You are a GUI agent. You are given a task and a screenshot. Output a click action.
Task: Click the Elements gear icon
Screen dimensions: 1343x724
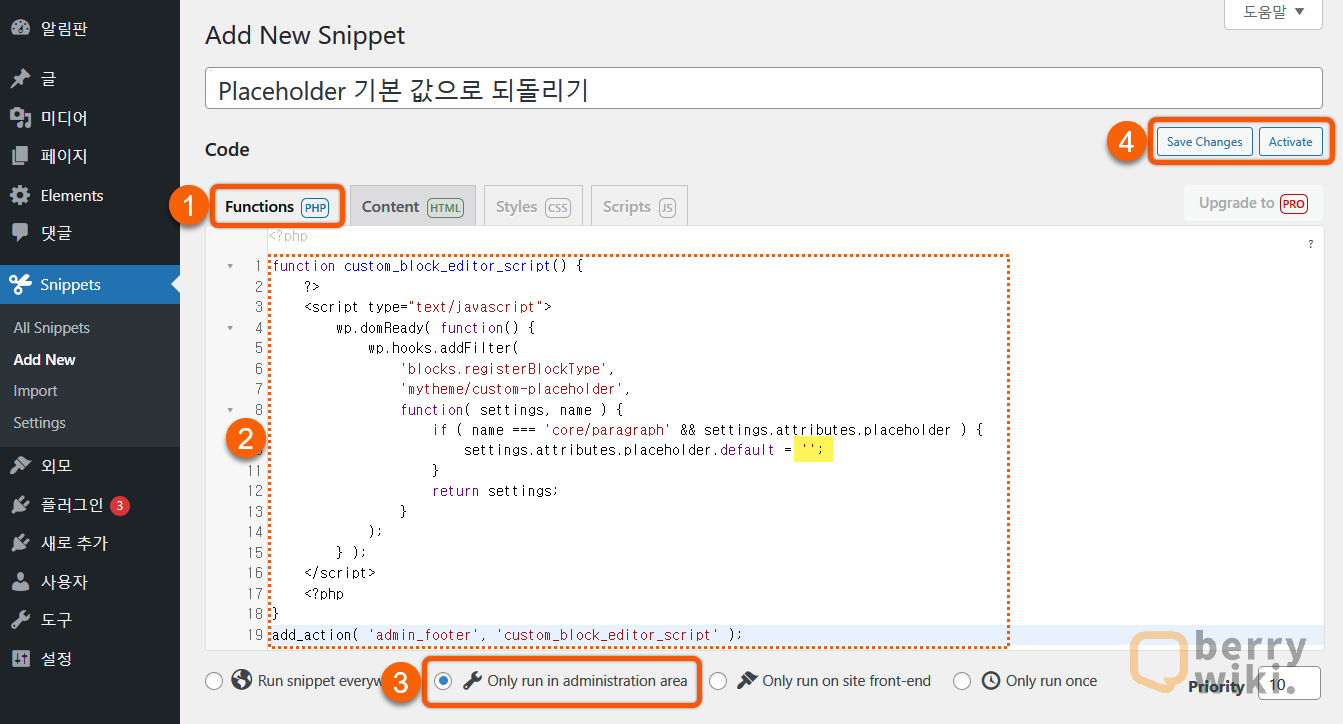tap(20, 195)
